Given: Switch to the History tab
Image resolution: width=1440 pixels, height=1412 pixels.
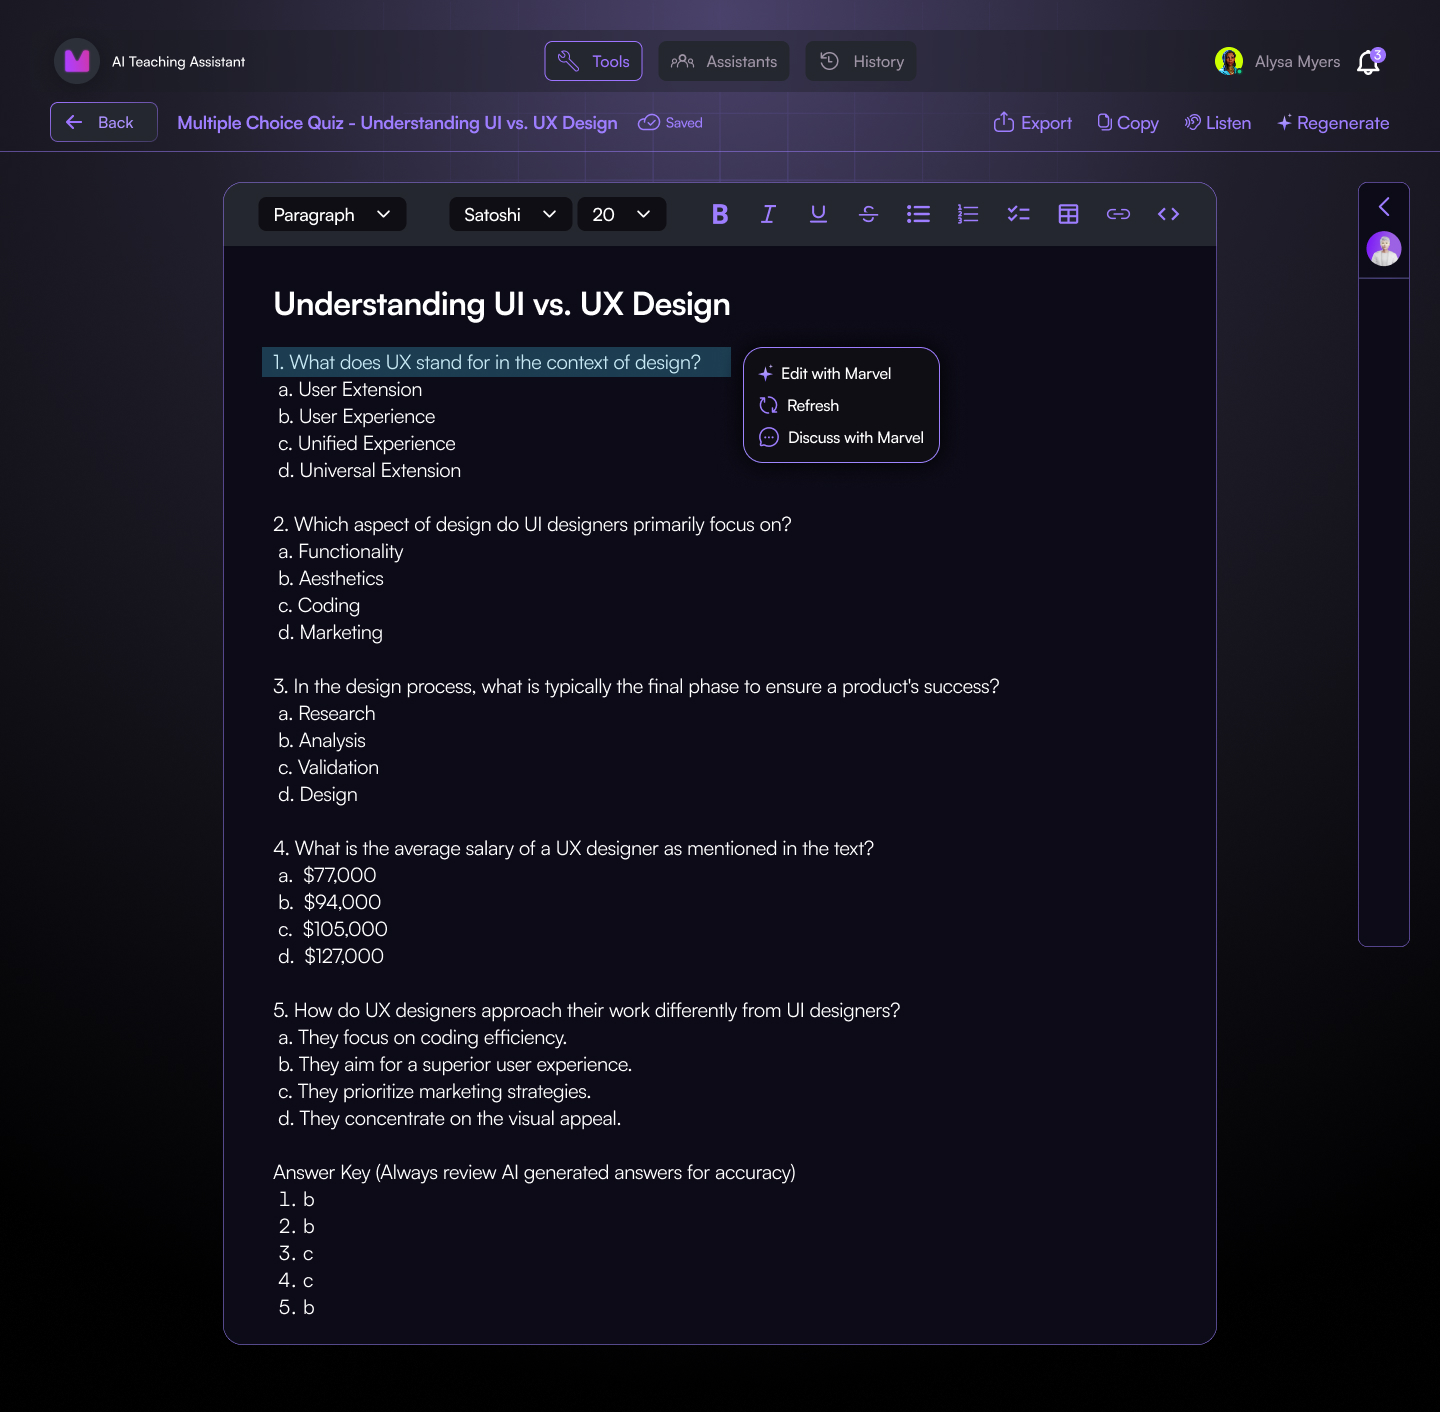Looking at the screenshot, I should [x=860, y=61].
